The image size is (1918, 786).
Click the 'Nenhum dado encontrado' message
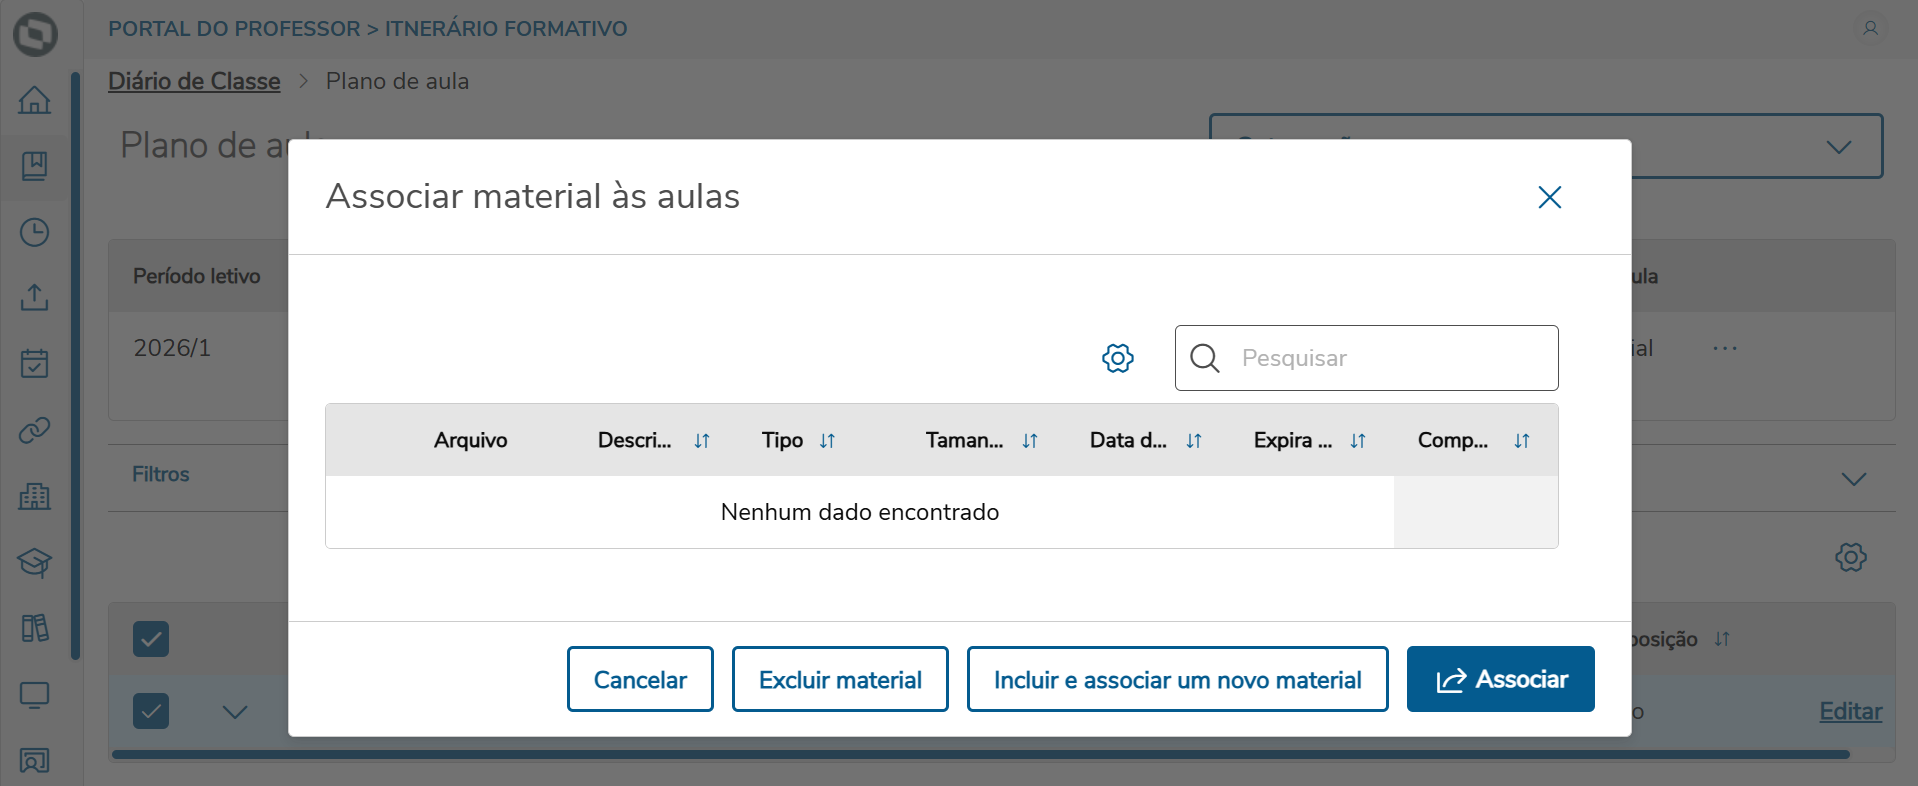click(x=860, y=512)
